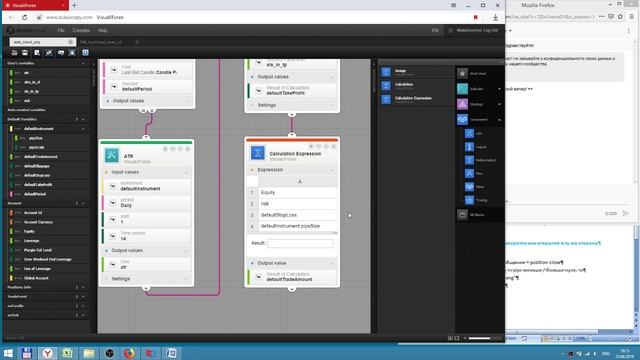
Task: Click the sigma icon of Calculation Expression block
Action: 258,153
